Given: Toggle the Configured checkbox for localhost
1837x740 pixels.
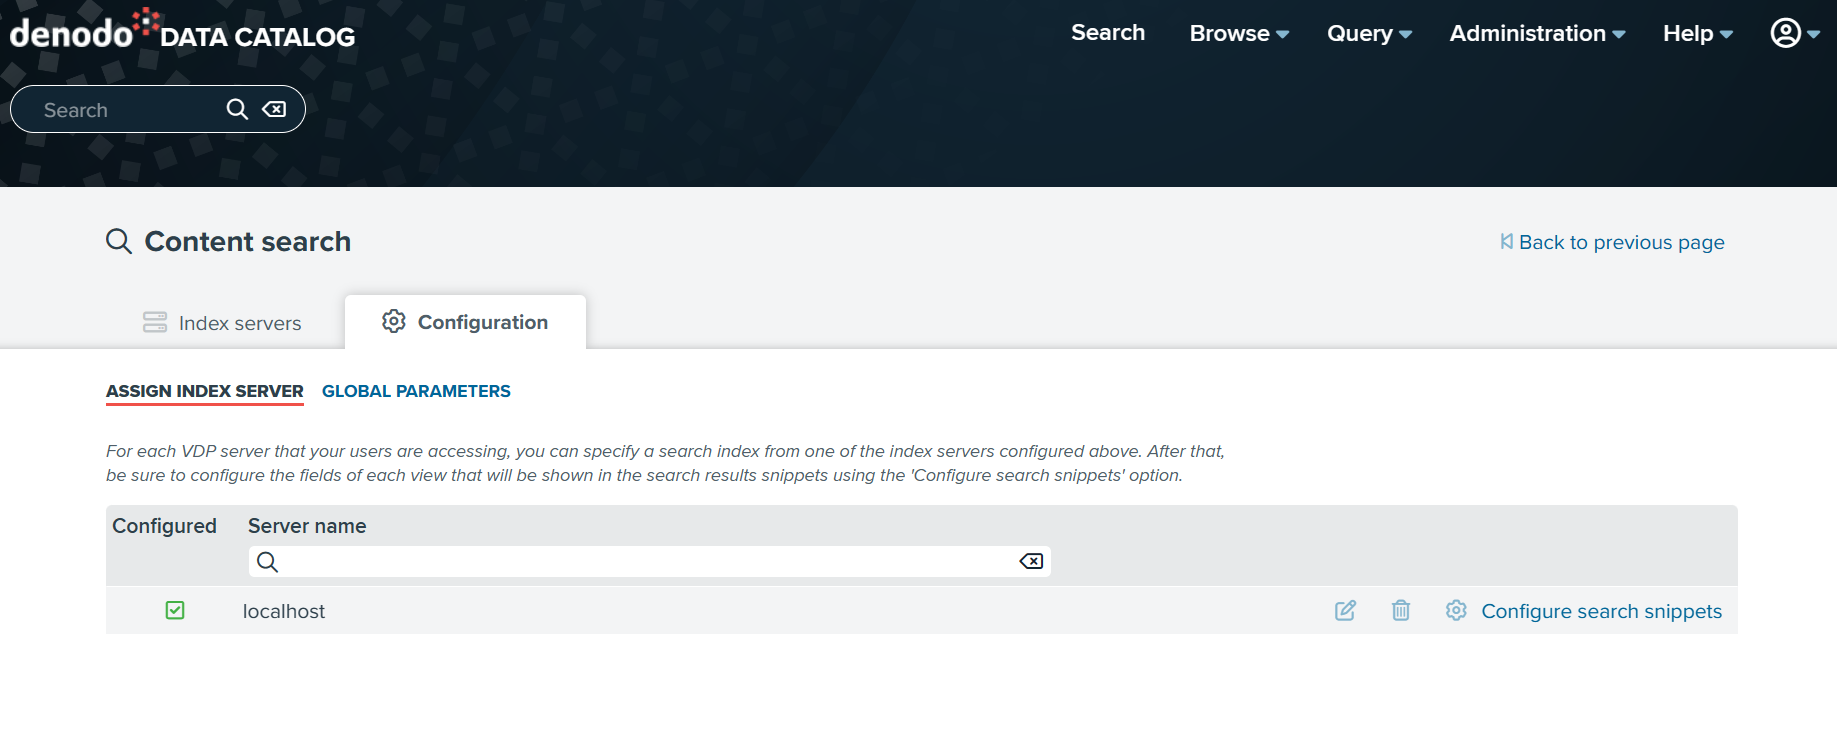Looking at the screenshot, I should pos(175,610).
